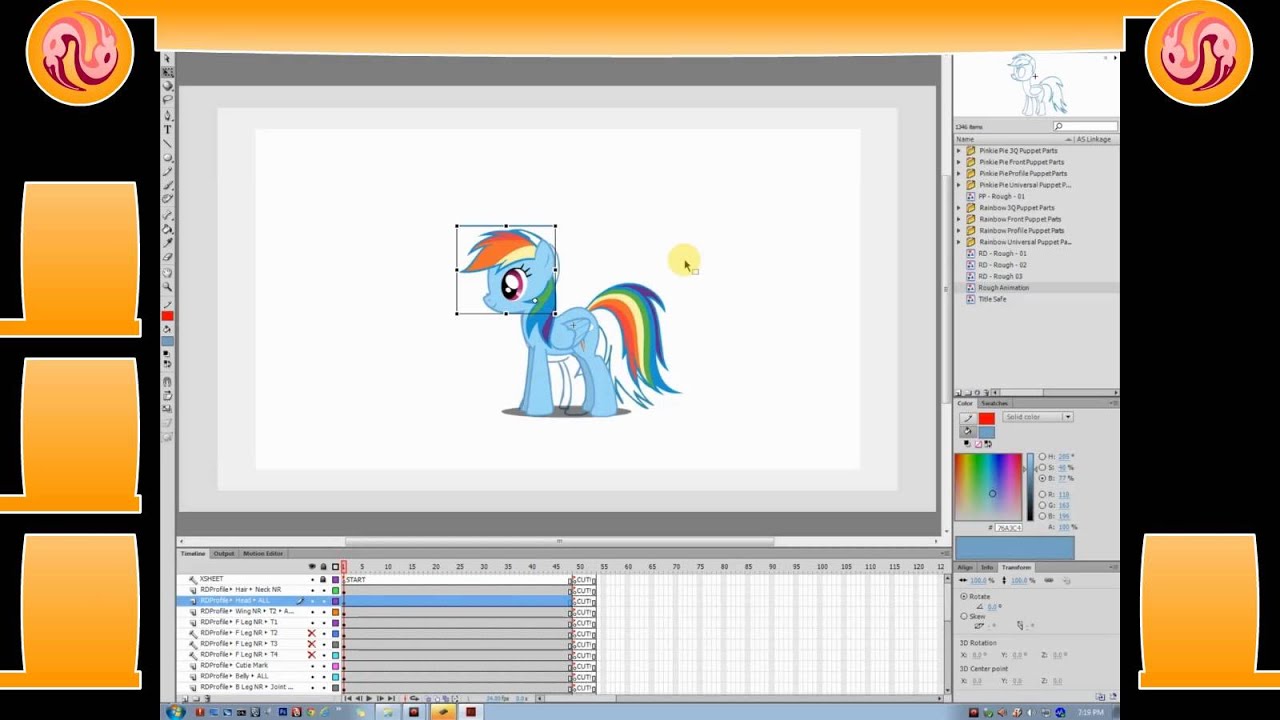Click the hex color value field
The image size is (1280, 720).
(1009, 527)
